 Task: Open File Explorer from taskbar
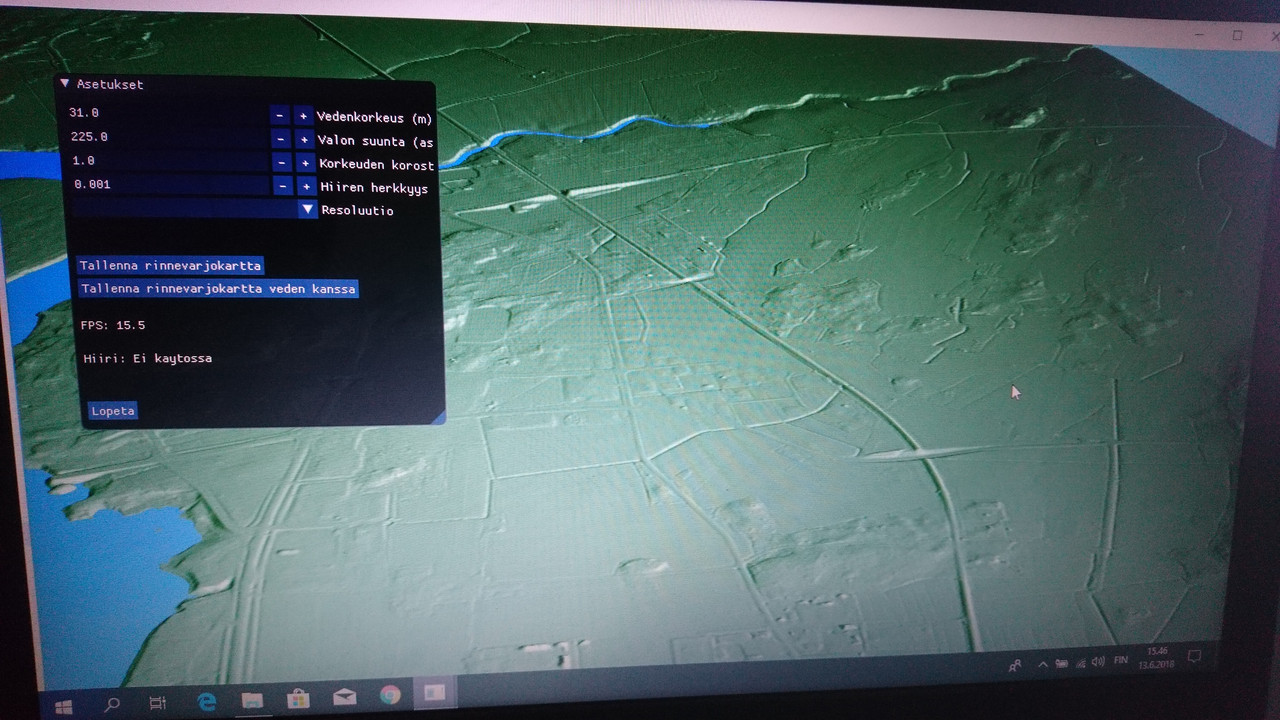[251, 700]
